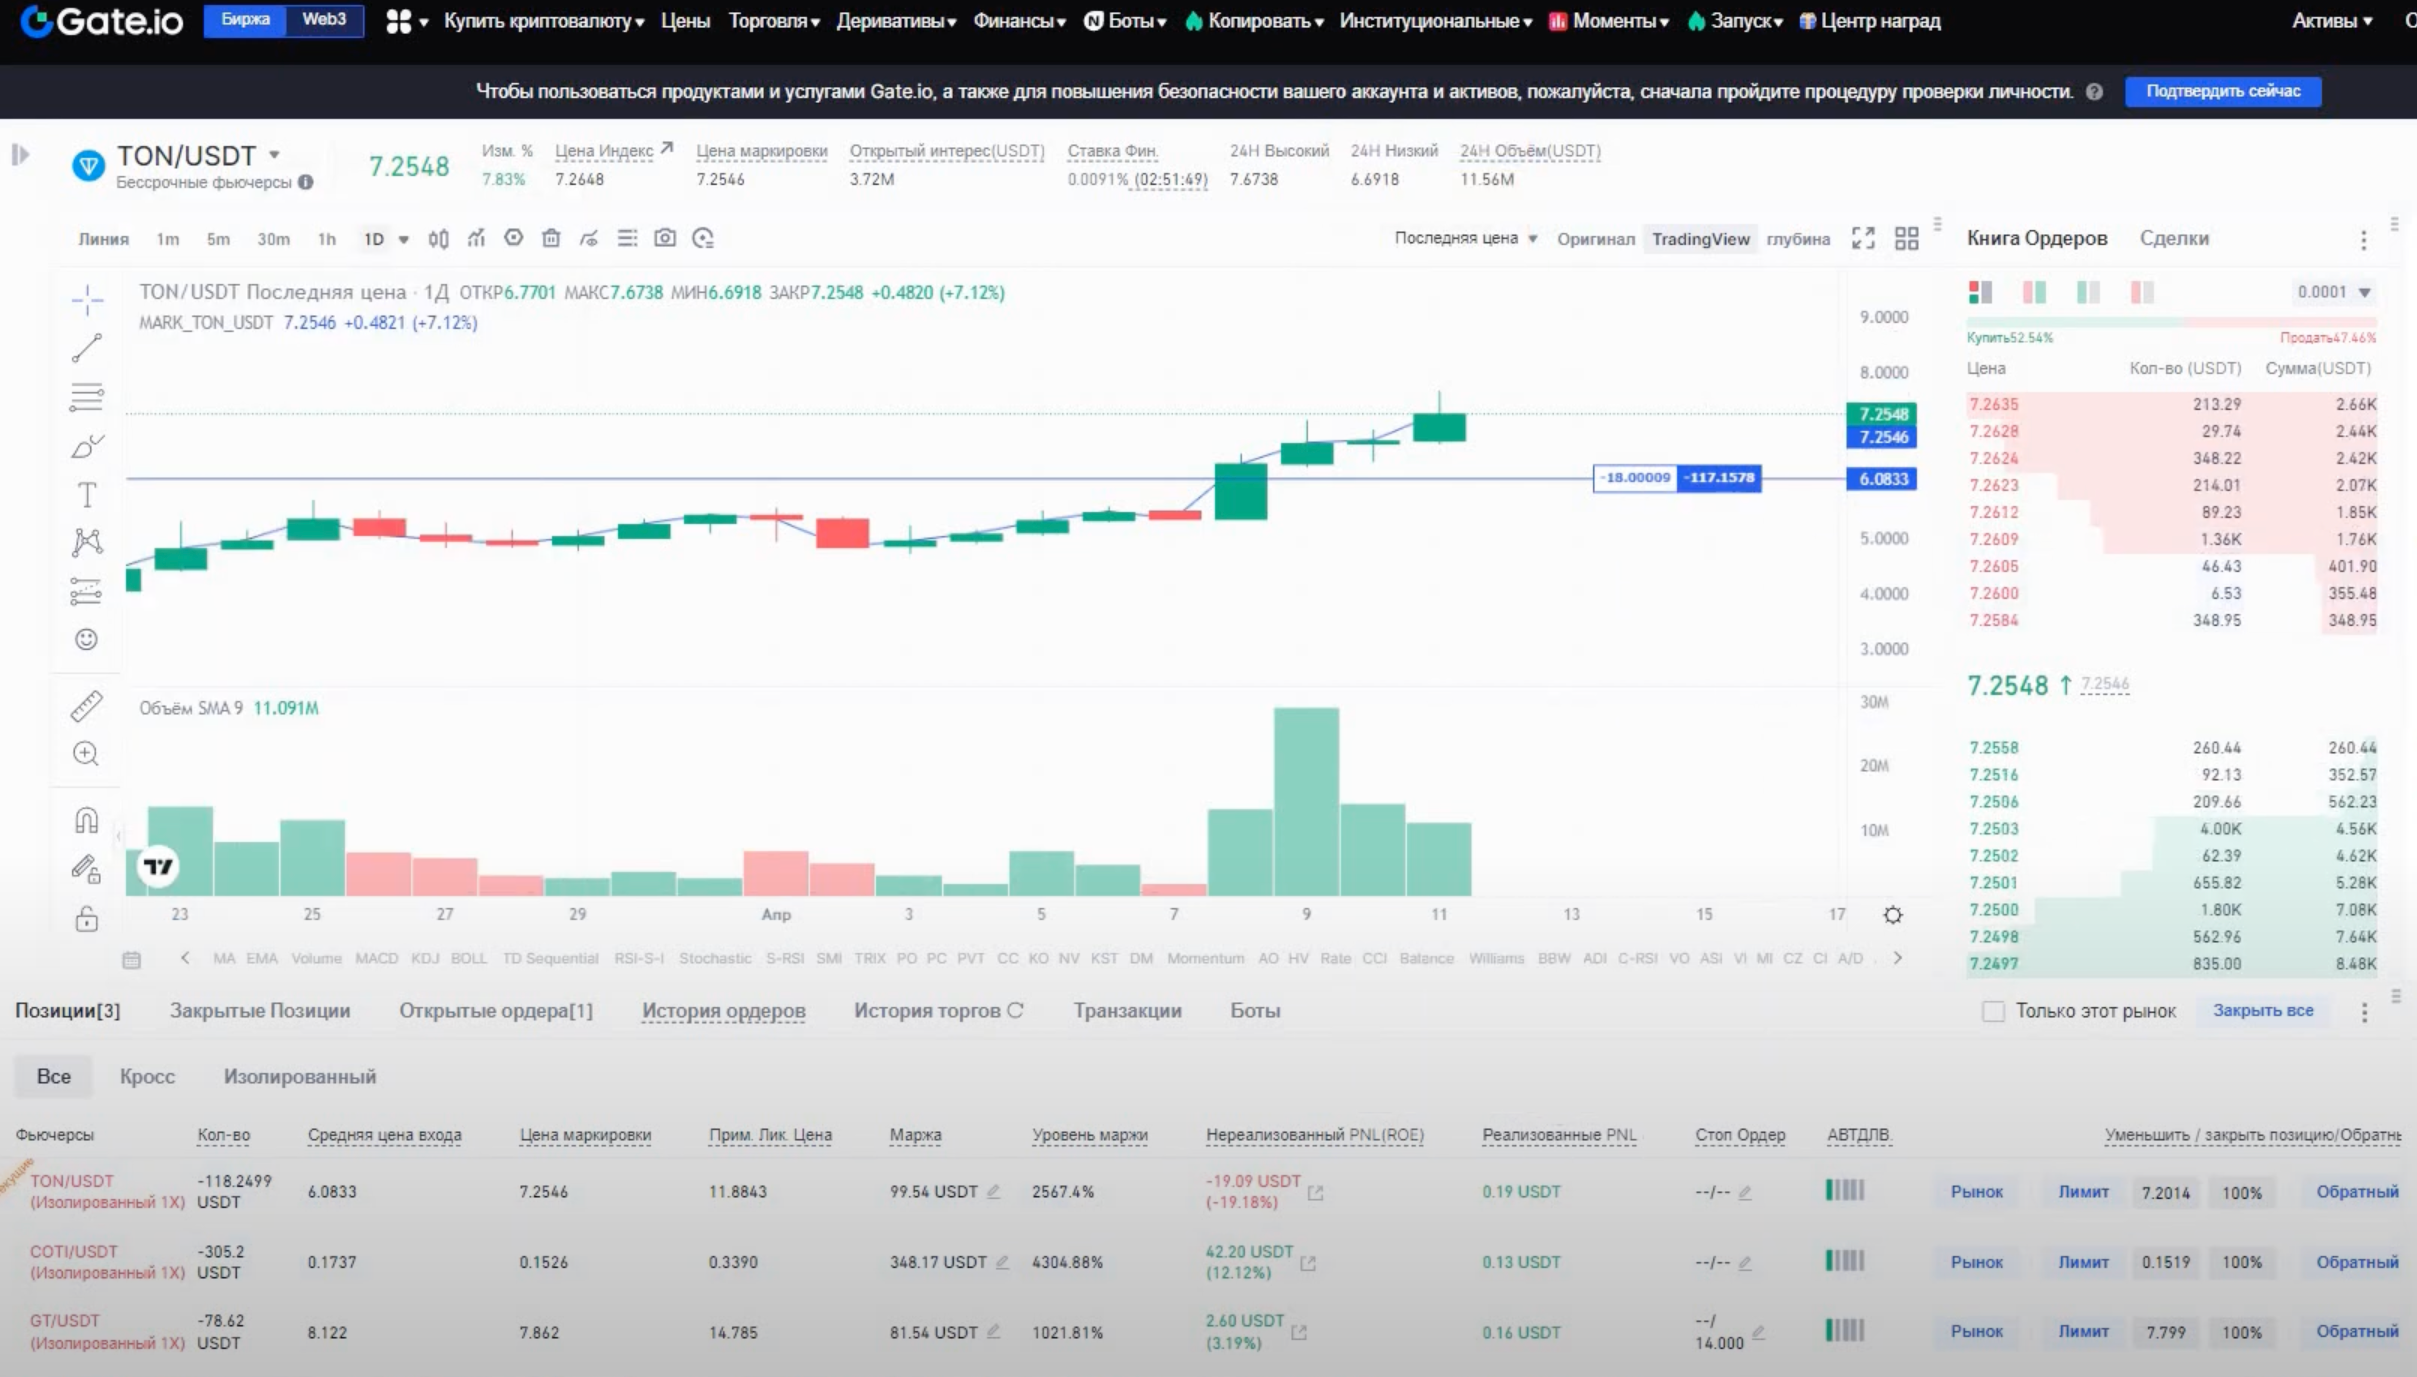
Task: Open the emoji icons tool
Action: (x=87, y=639)
